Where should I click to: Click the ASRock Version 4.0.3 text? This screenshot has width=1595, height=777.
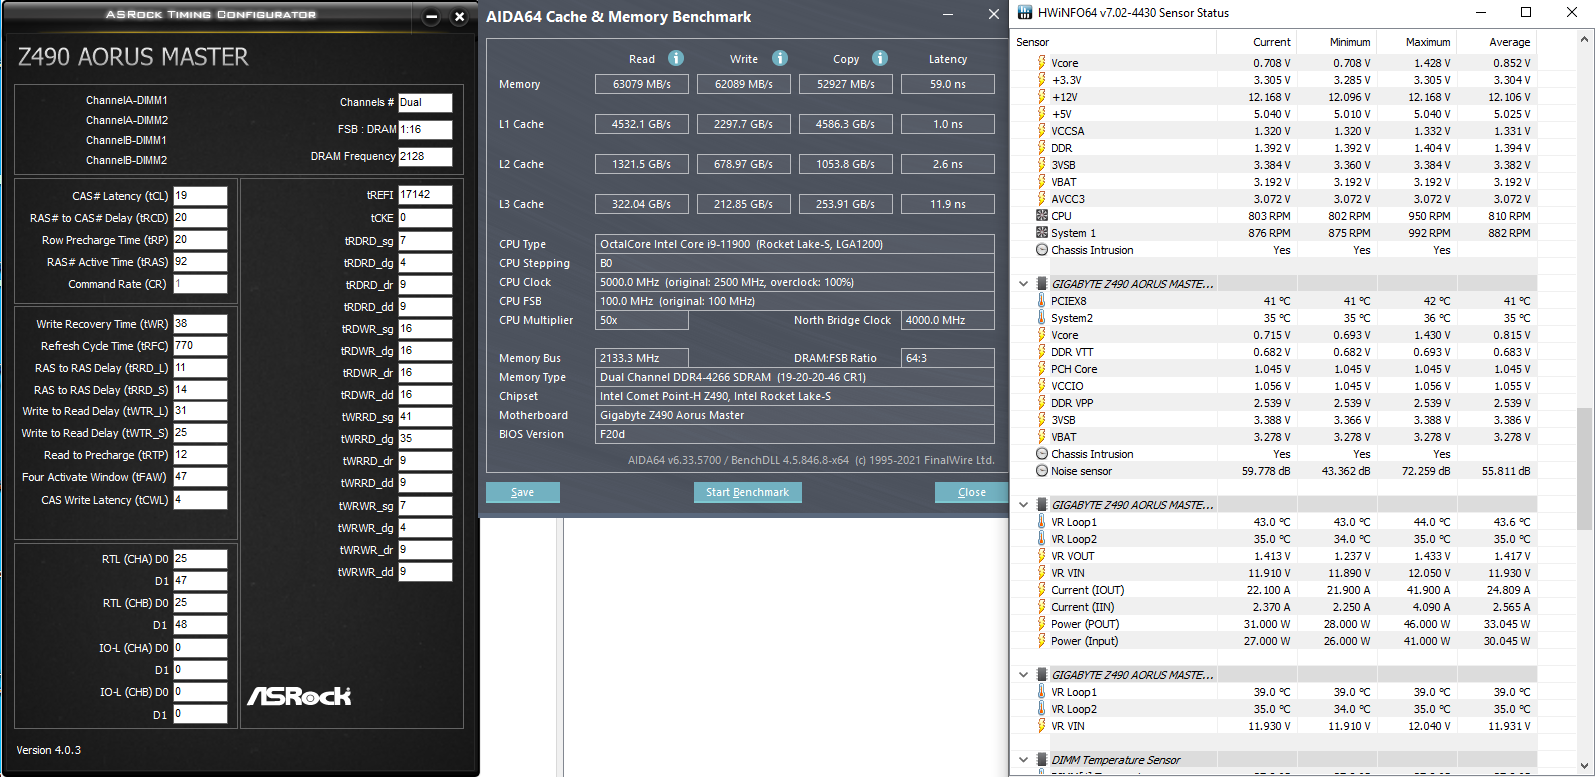click(x=49, y=750)
